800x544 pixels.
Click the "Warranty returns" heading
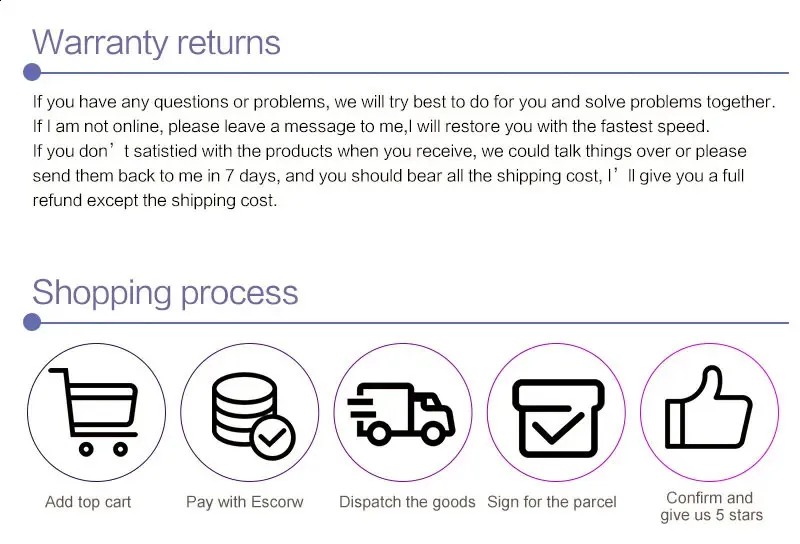pos(156,42)
